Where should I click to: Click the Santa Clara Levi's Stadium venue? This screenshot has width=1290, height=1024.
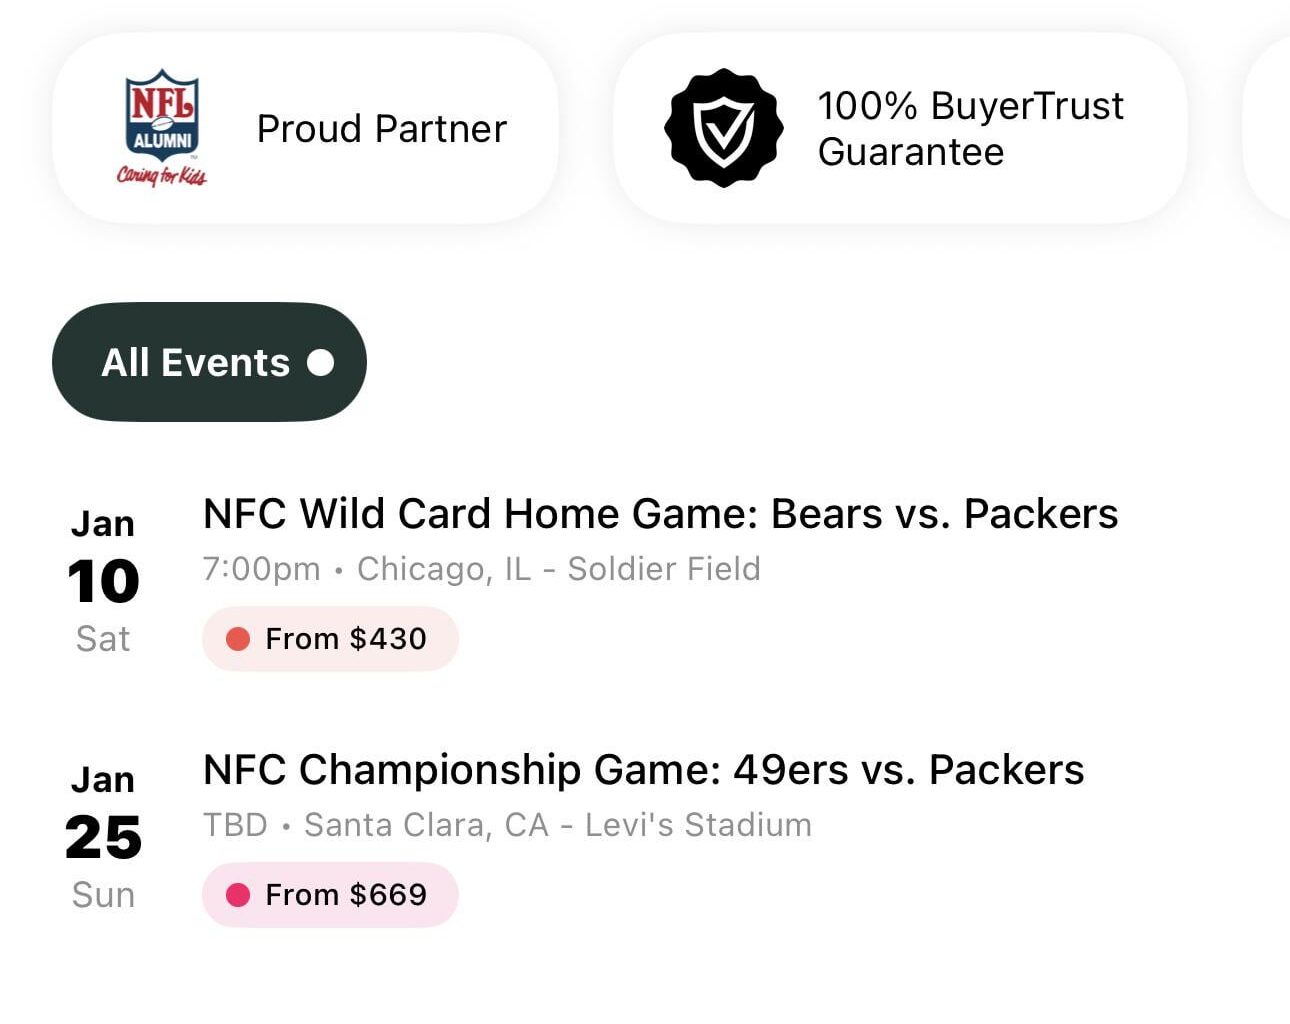click(x=558, y=825)
